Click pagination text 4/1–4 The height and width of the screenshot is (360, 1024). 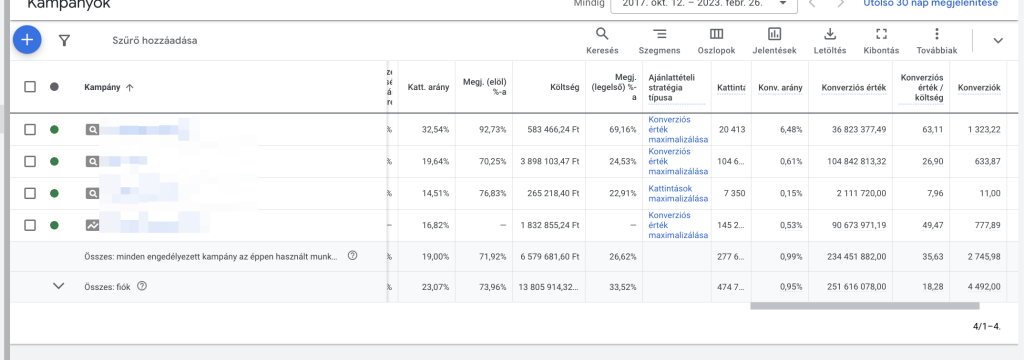pos(987,326)
